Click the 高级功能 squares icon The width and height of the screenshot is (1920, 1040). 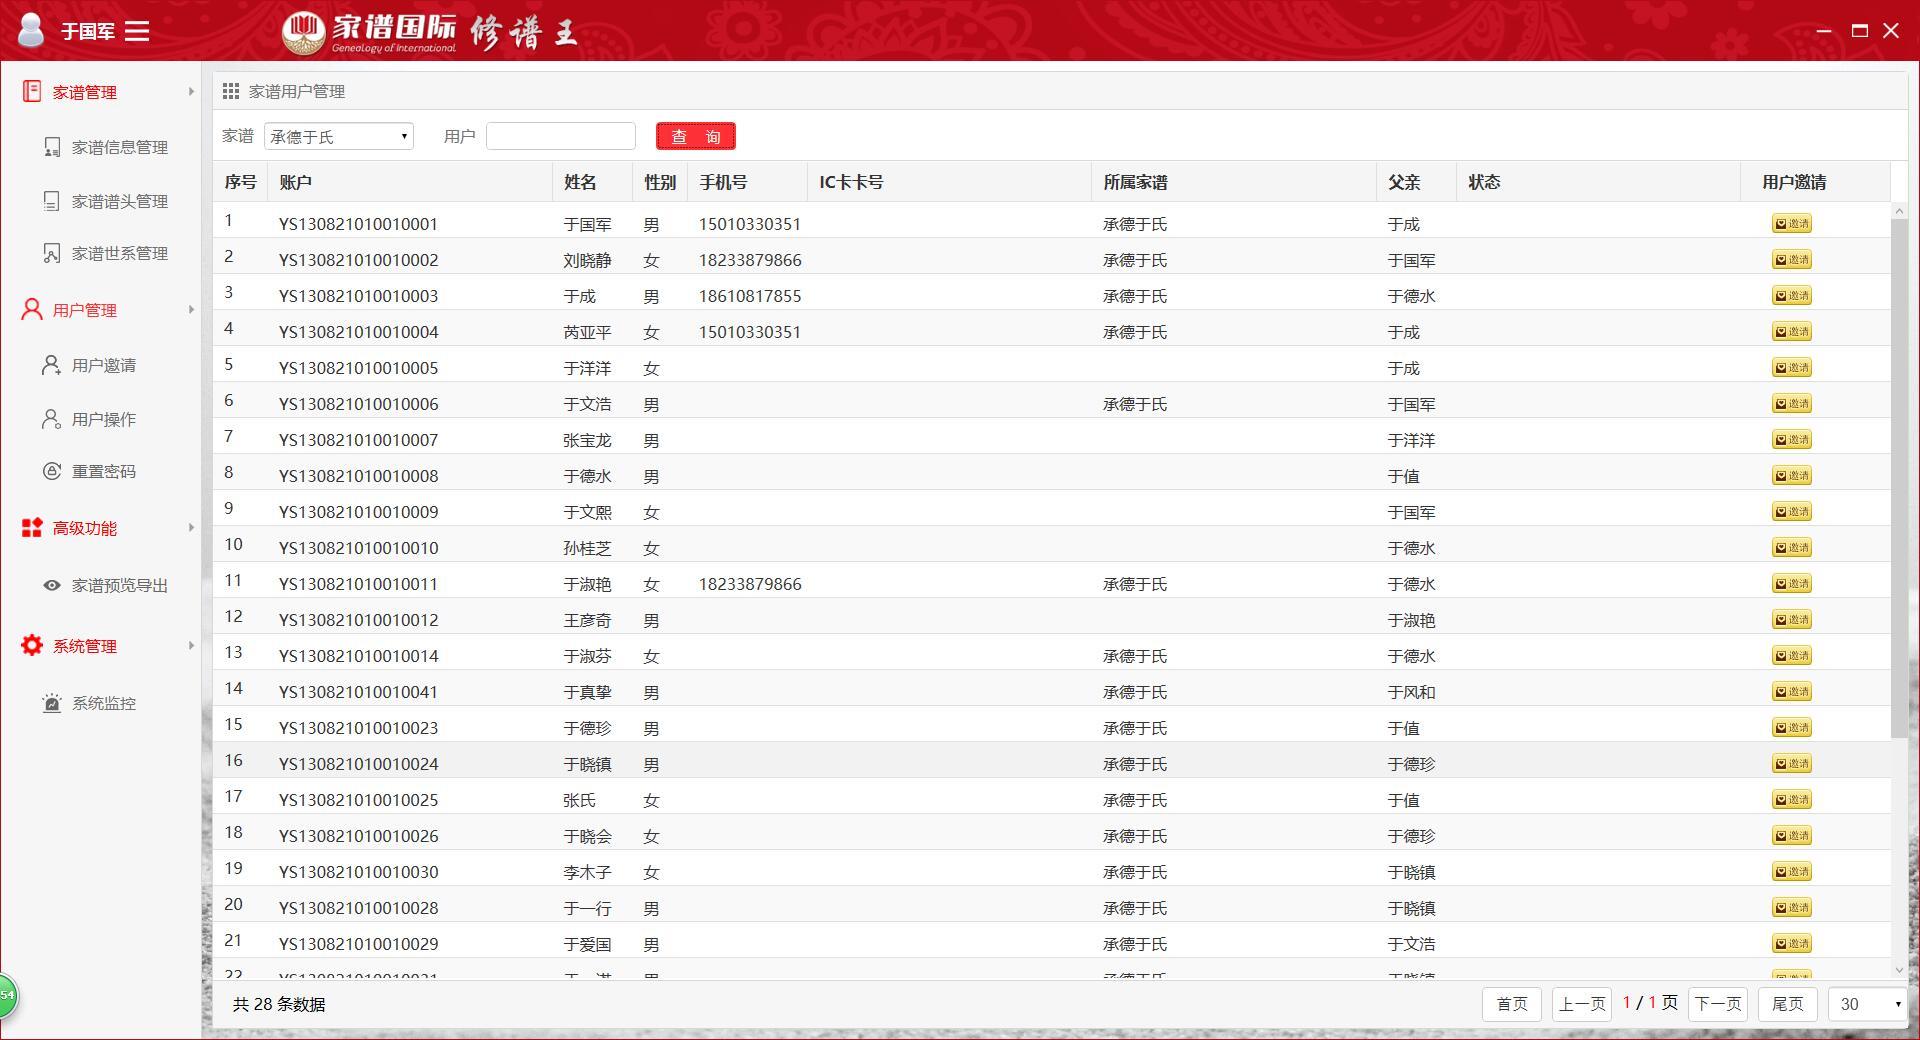coord(32,527)
